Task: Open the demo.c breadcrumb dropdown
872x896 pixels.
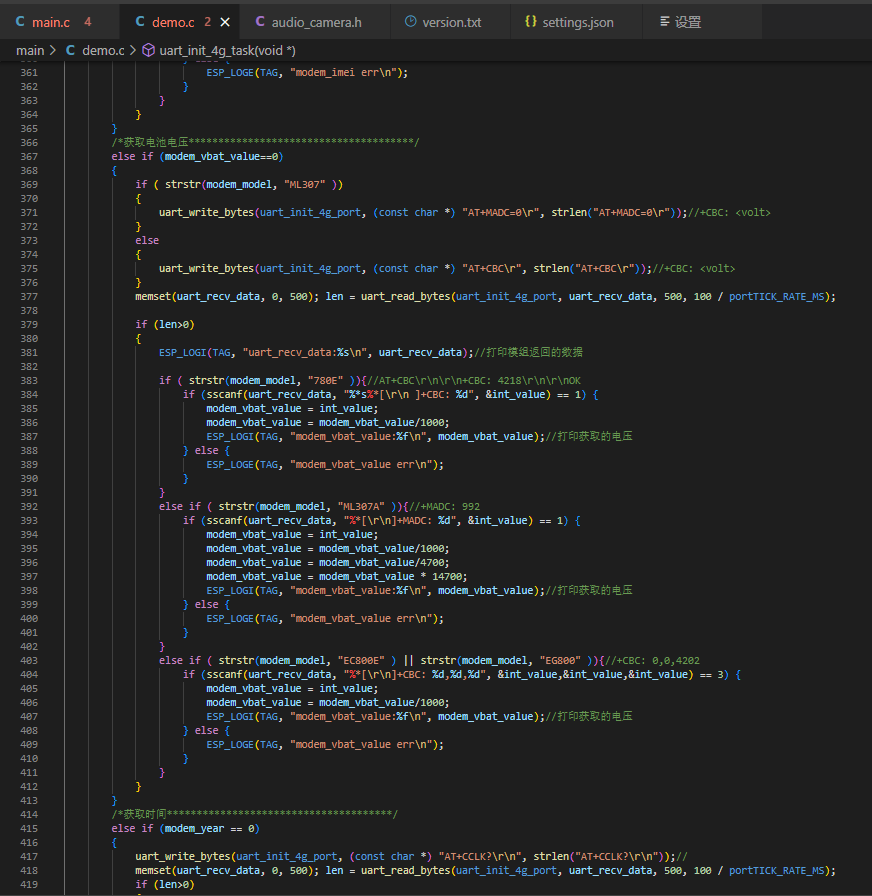Action: [x=103, y=51]
